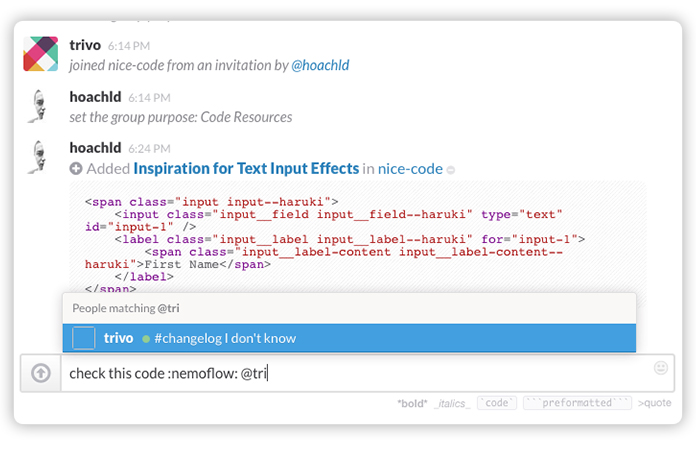The height and width of the screenshot is (453, 696).
Task: Click trivo's avatar square in the suggestion row
Action: point(83,338)
